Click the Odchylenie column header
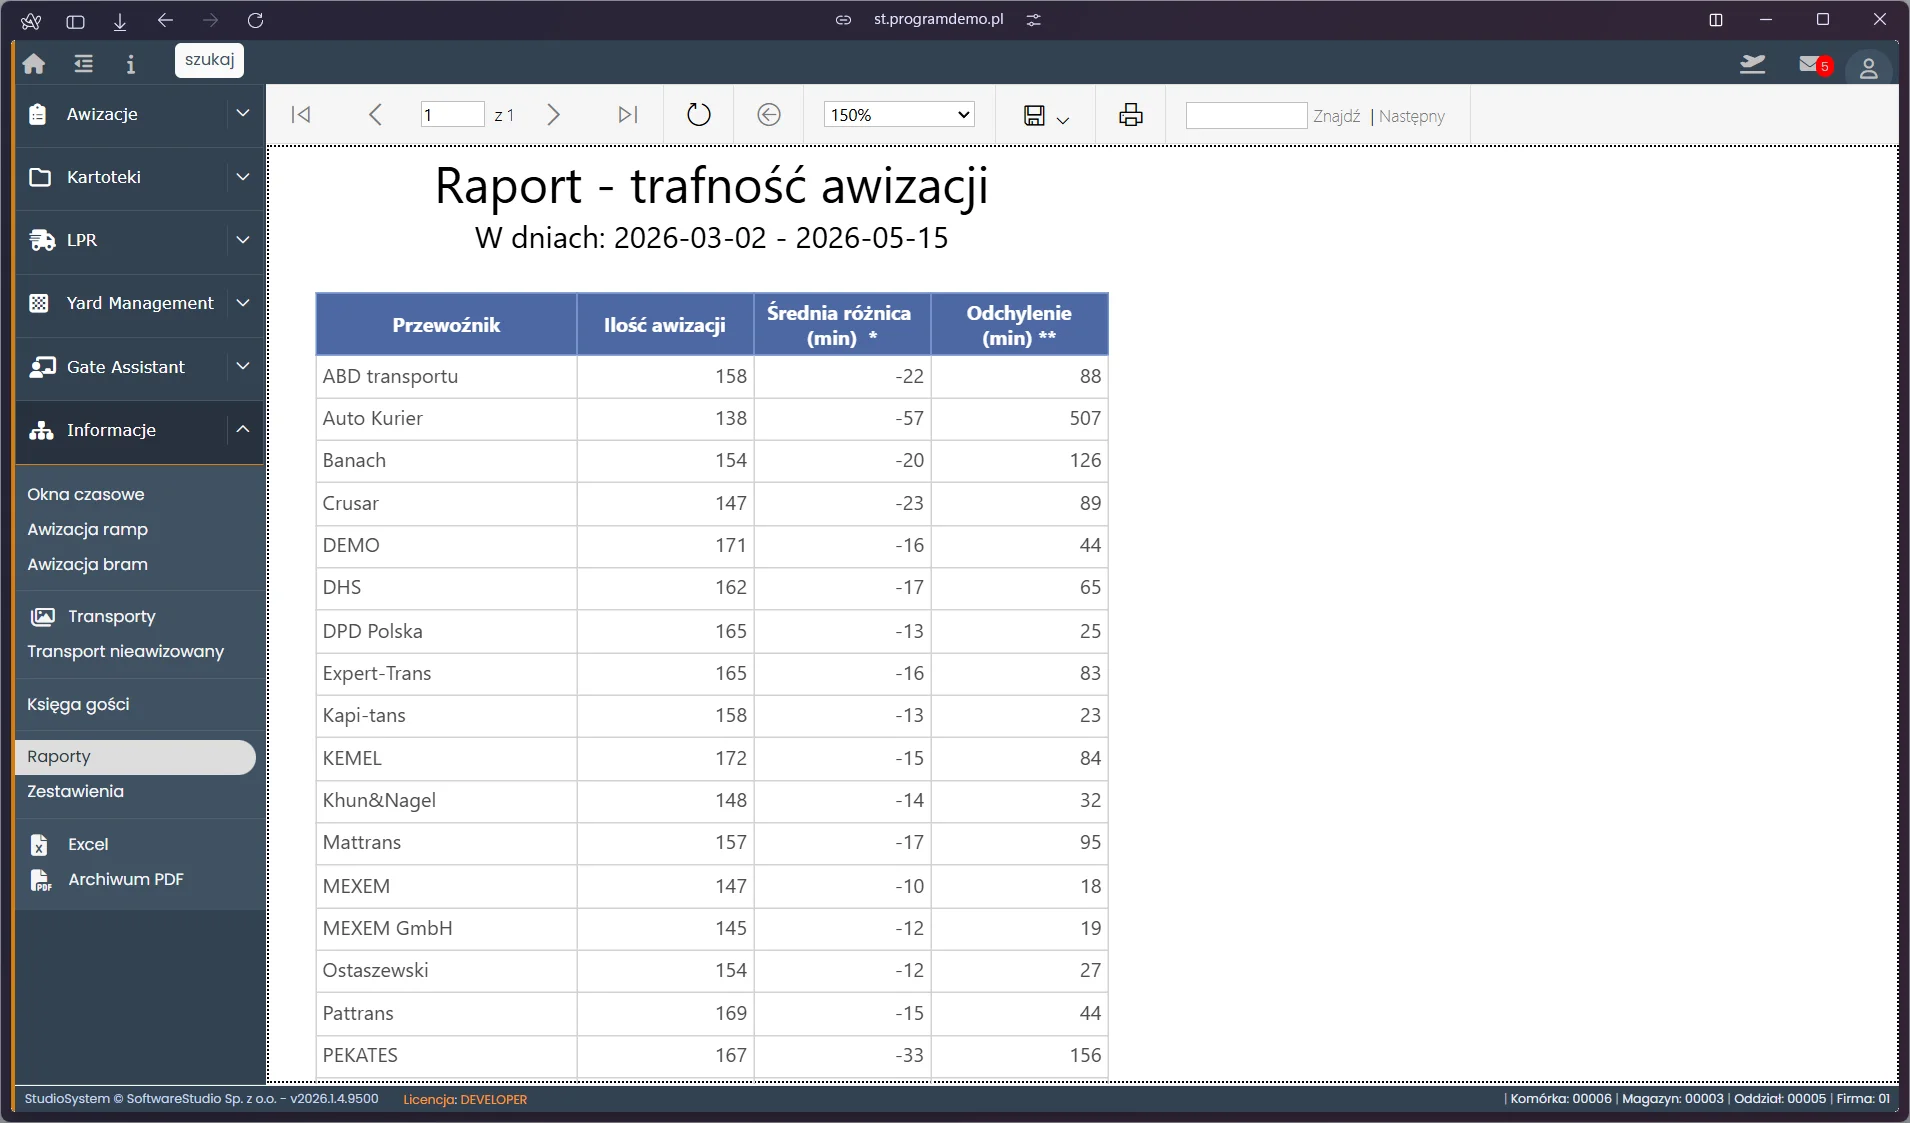The width and height of the screenshot is (1910, 1123). 1019,324
